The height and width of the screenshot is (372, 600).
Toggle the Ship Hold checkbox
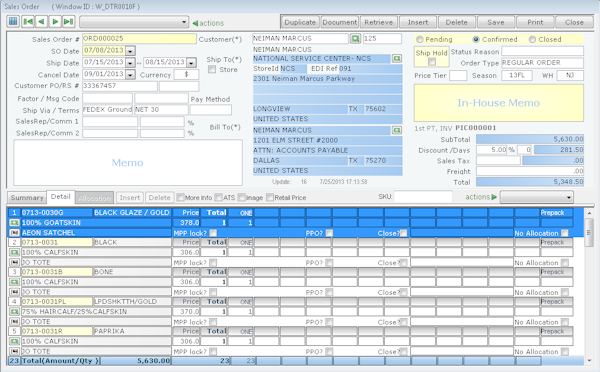(432, 62)
